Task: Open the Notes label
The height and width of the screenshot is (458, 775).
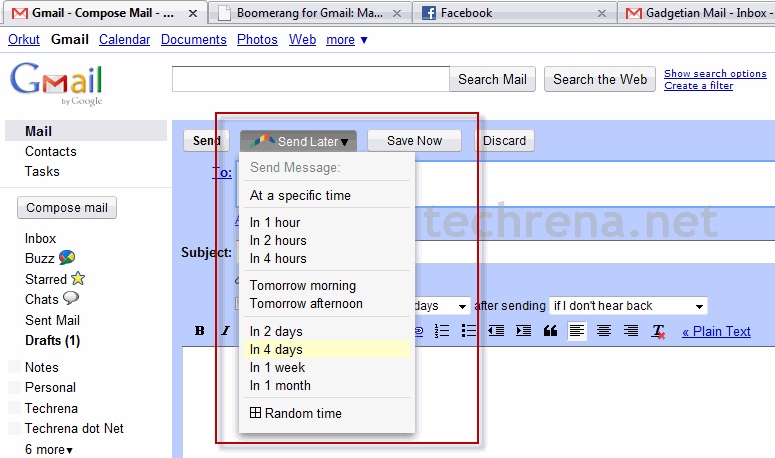Action: (42, 368)
